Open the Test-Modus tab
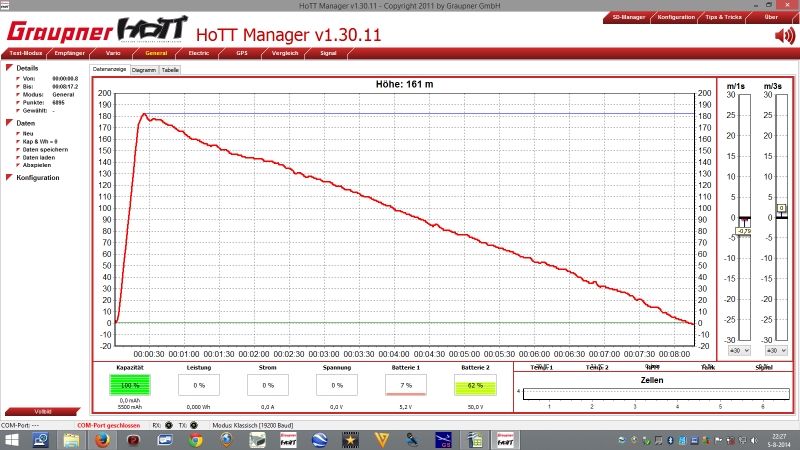Viewport: 800px width, 450px height. [x=26, y=53]
